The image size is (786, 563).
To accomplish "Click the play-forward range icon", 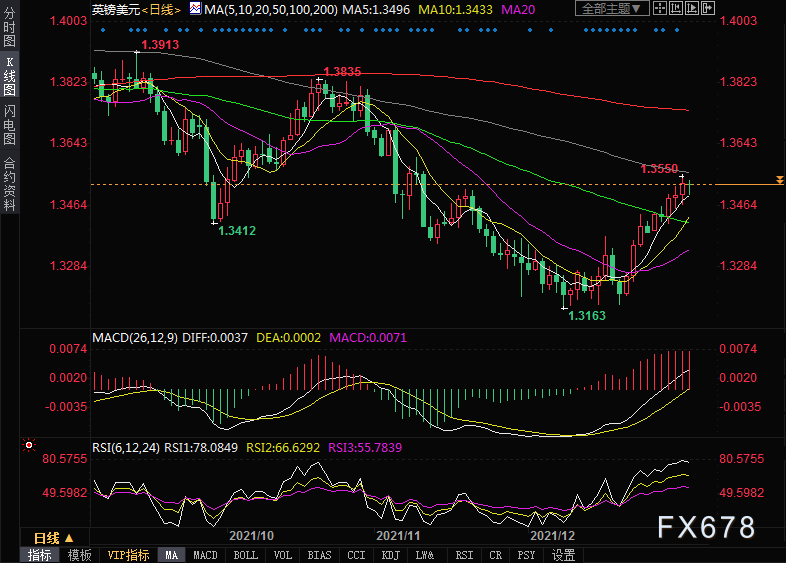I will click(x=692, y=8).
